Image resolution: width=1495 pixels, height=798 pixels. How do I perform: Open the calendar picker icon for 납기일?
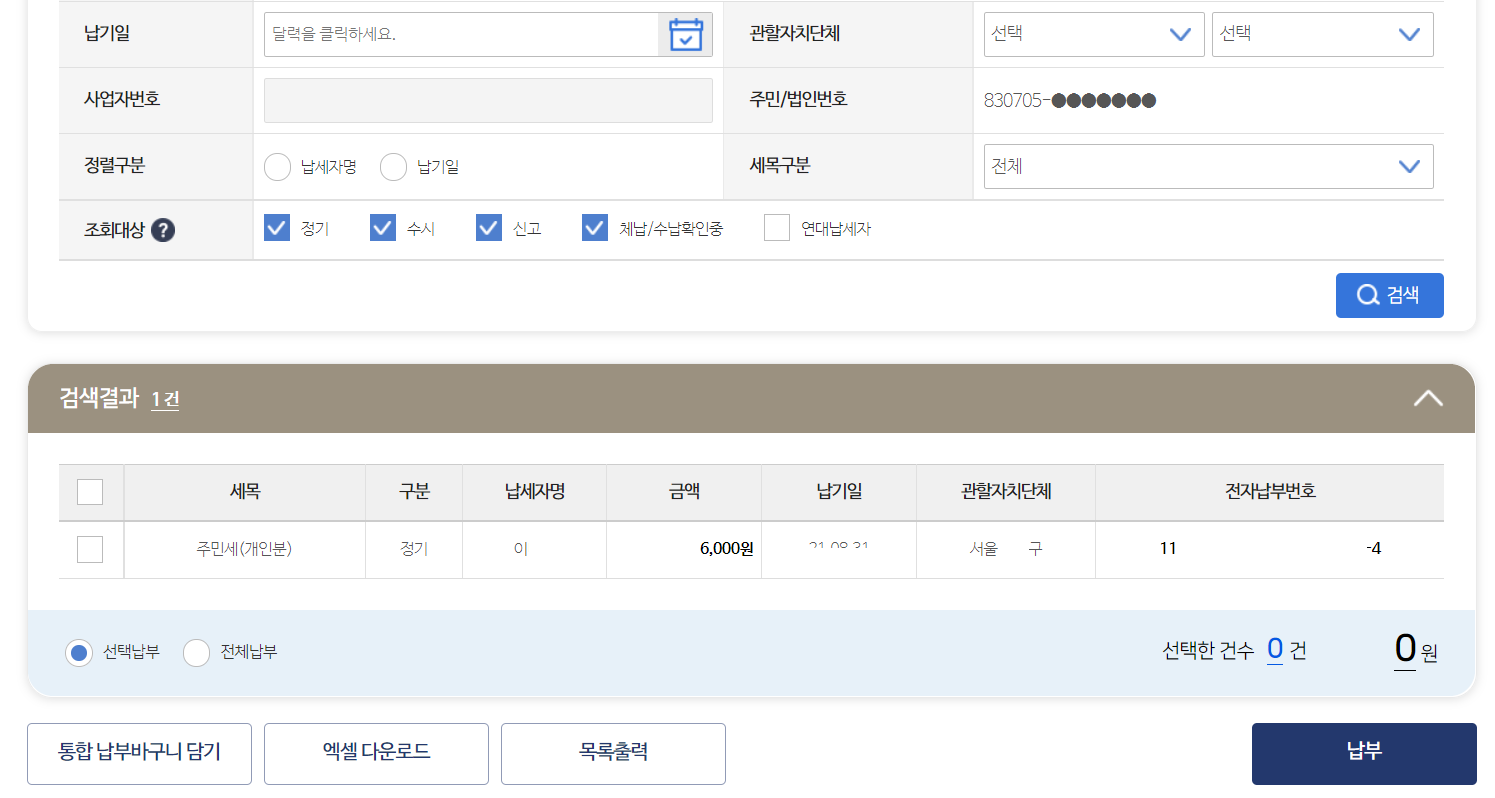click(x=686, y=34)
